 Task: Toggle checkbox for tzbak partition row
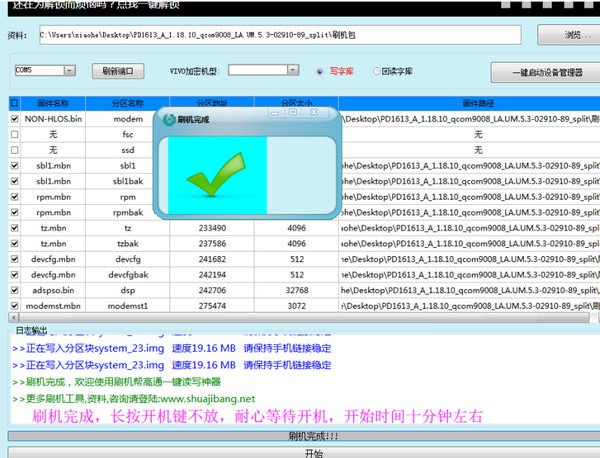coord(15,243)
